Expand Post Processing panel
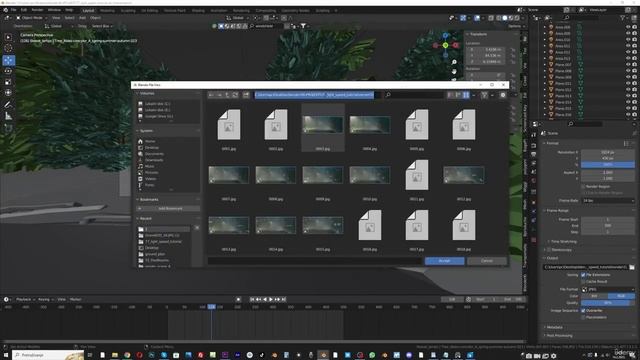Viewport: 640px width, 360px height. (559, 336)
